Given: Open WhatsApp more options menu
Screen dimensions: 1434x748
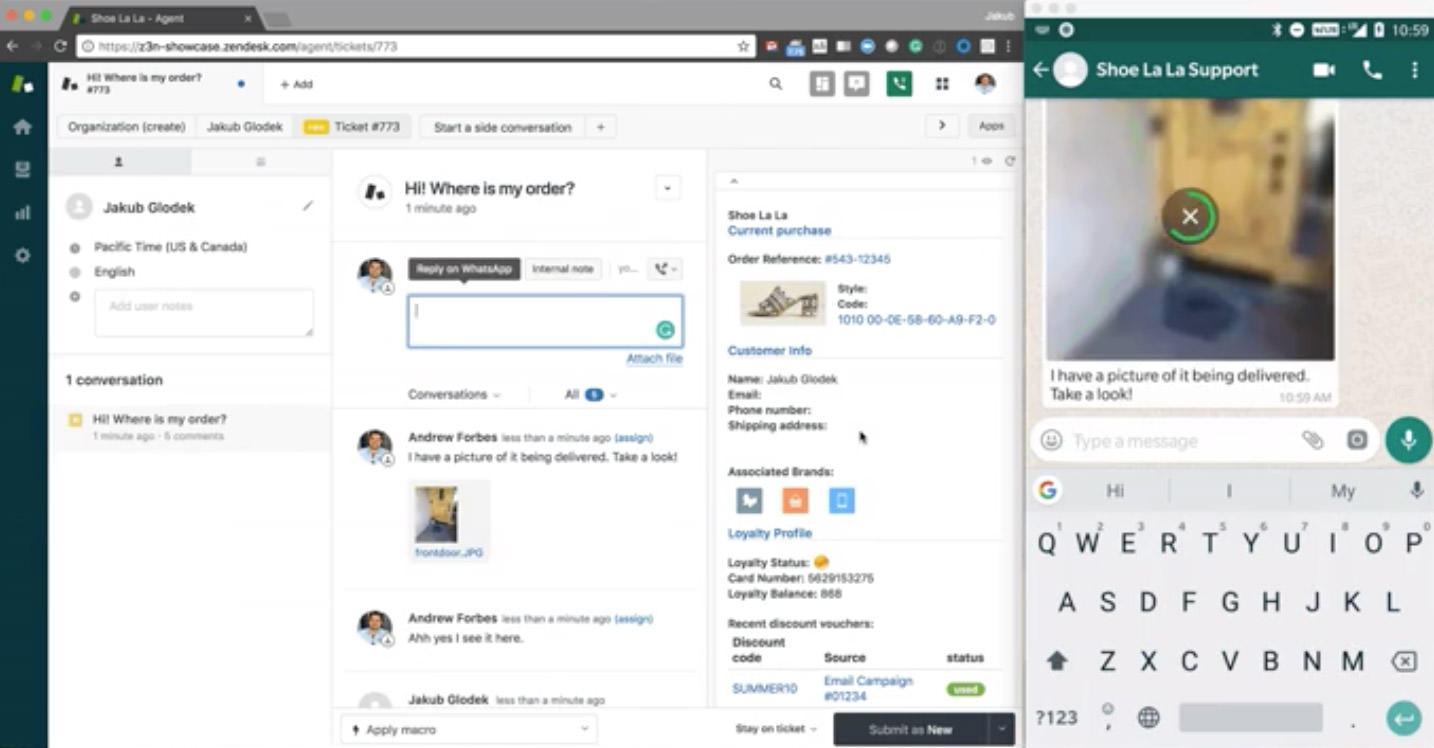Looking at the screenshot, I should (1414, 70).
